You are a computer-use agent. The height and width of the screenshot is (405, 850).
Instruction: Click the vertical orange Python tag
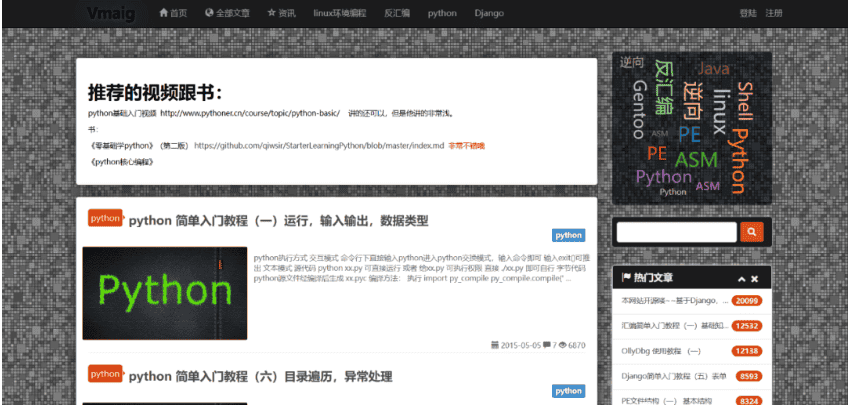(739, 161)
